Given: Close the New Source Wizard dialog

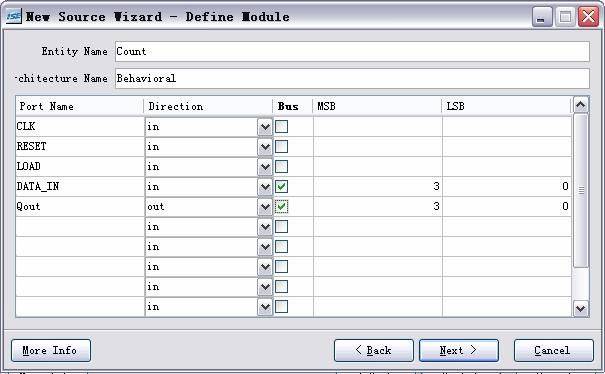Looking at the screenshot, I should pyautogui.click(x=588, y=17).
